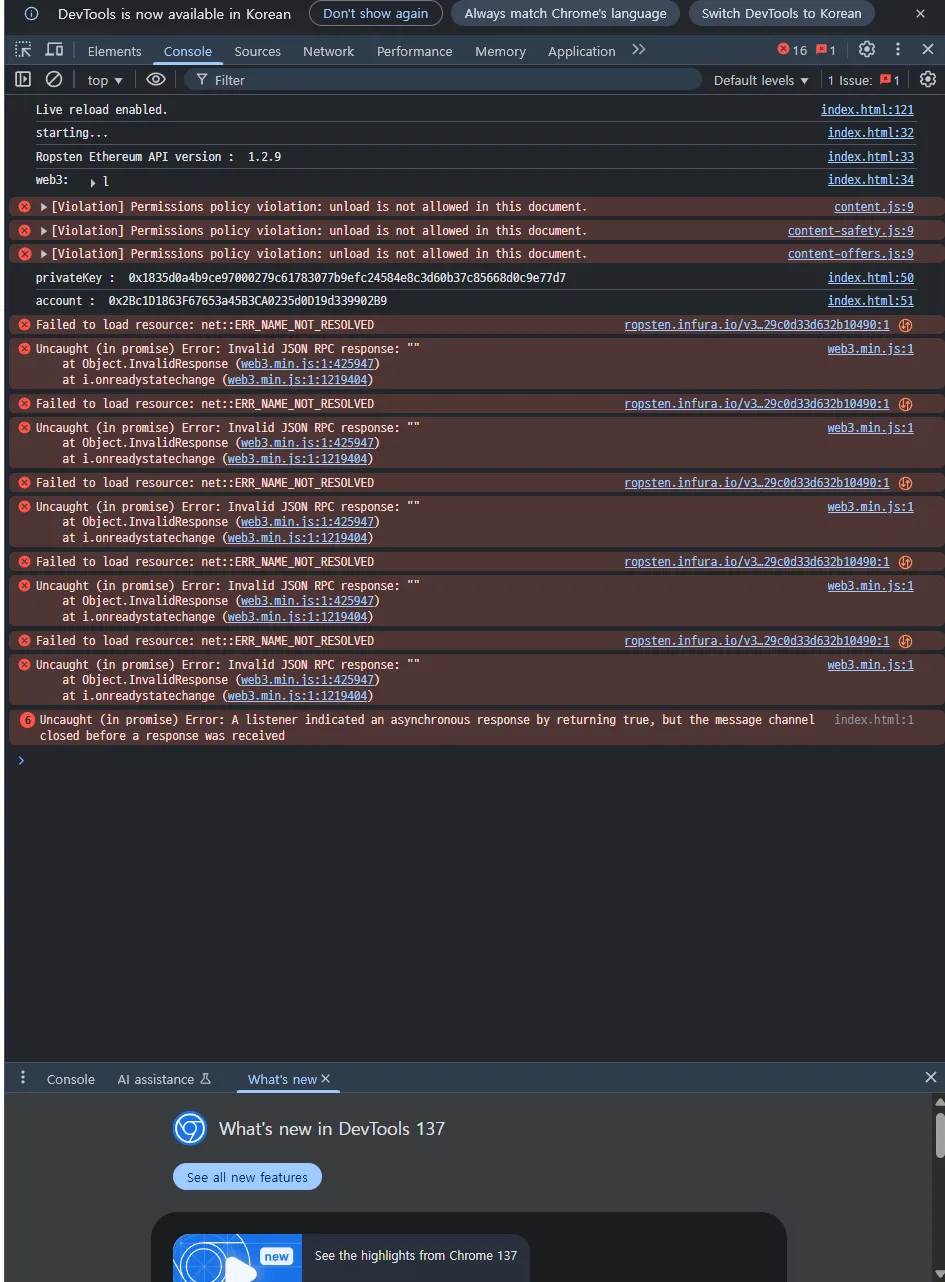
Task: Open the DevTools three-dot customize menu
Action: [x=898, y=50]
